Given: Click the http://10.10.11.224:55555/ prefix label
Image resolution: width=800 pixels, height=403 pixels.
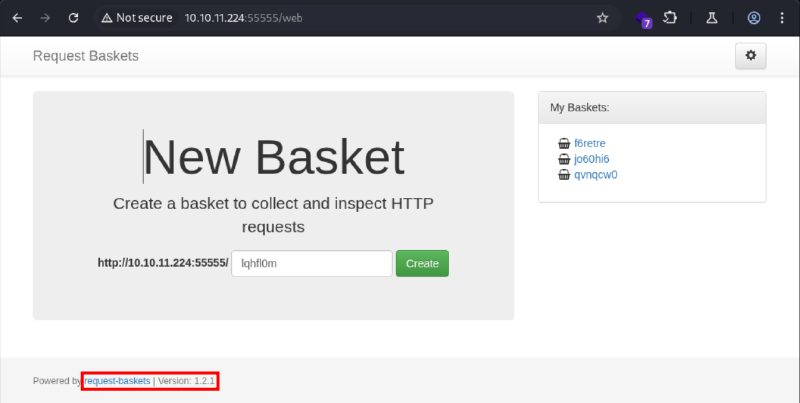Looking at the screenshot, I should point(163,263).
